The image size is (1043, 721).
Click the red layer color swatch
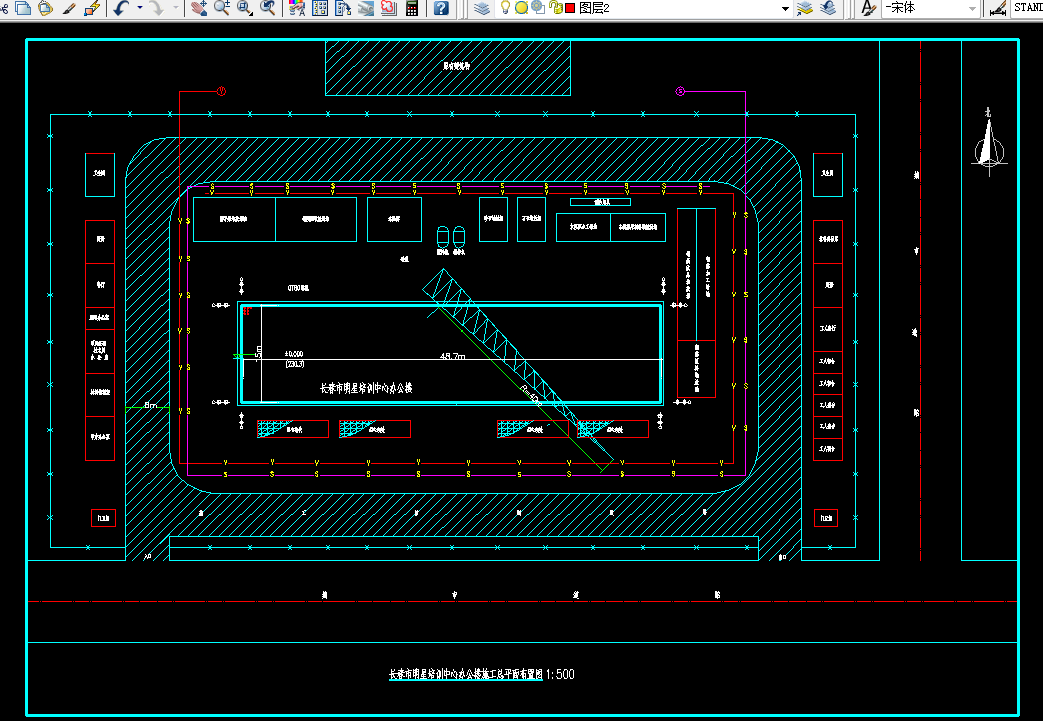pos(570,8)
